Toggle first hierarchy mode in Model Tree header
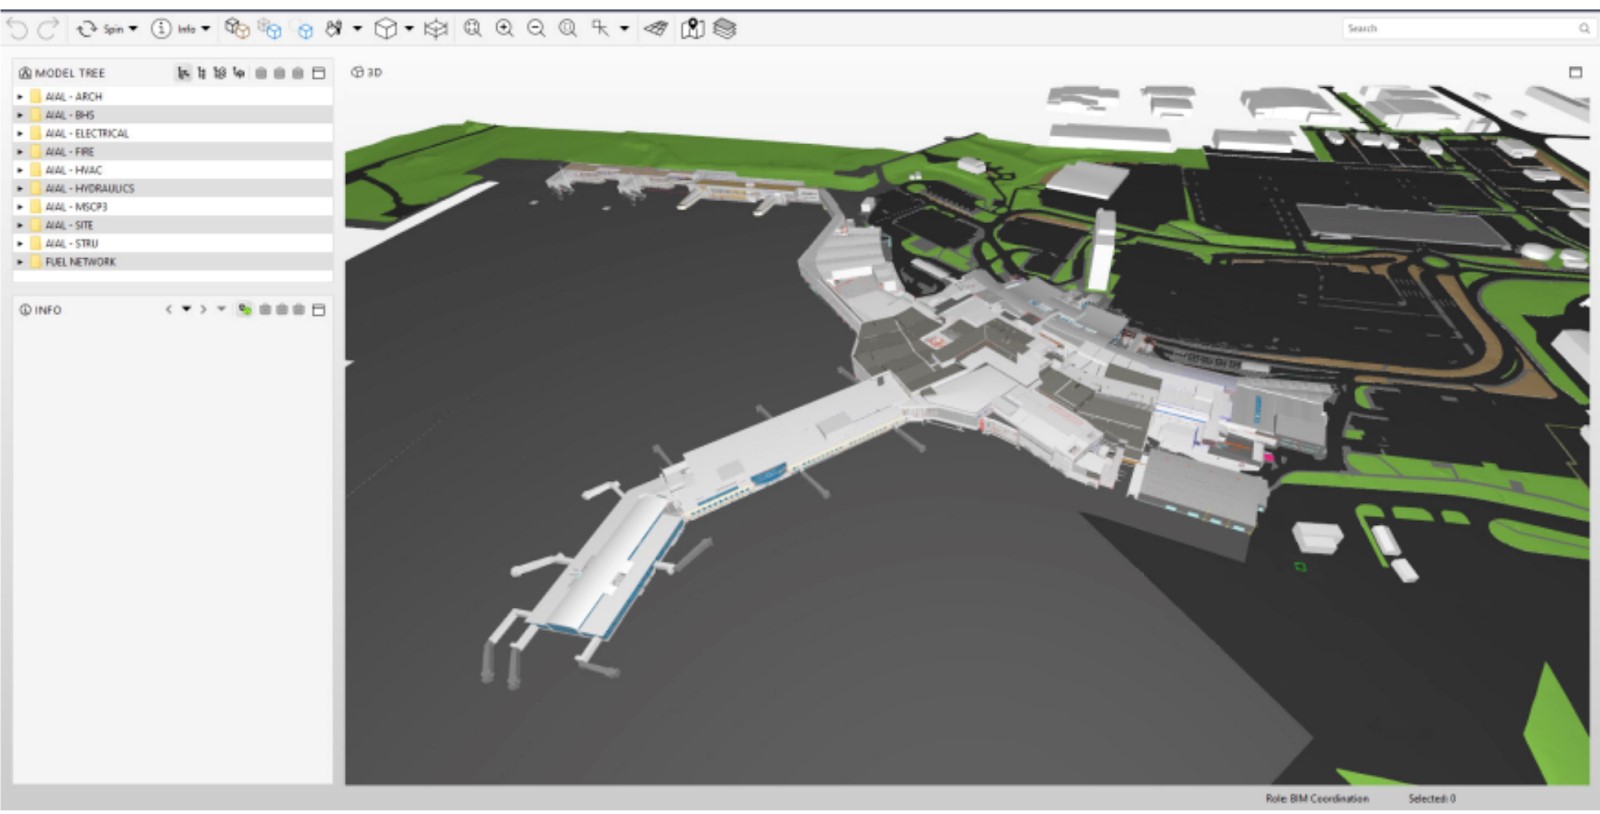Viewport: 1600px width, 814px height. point(183,73)
